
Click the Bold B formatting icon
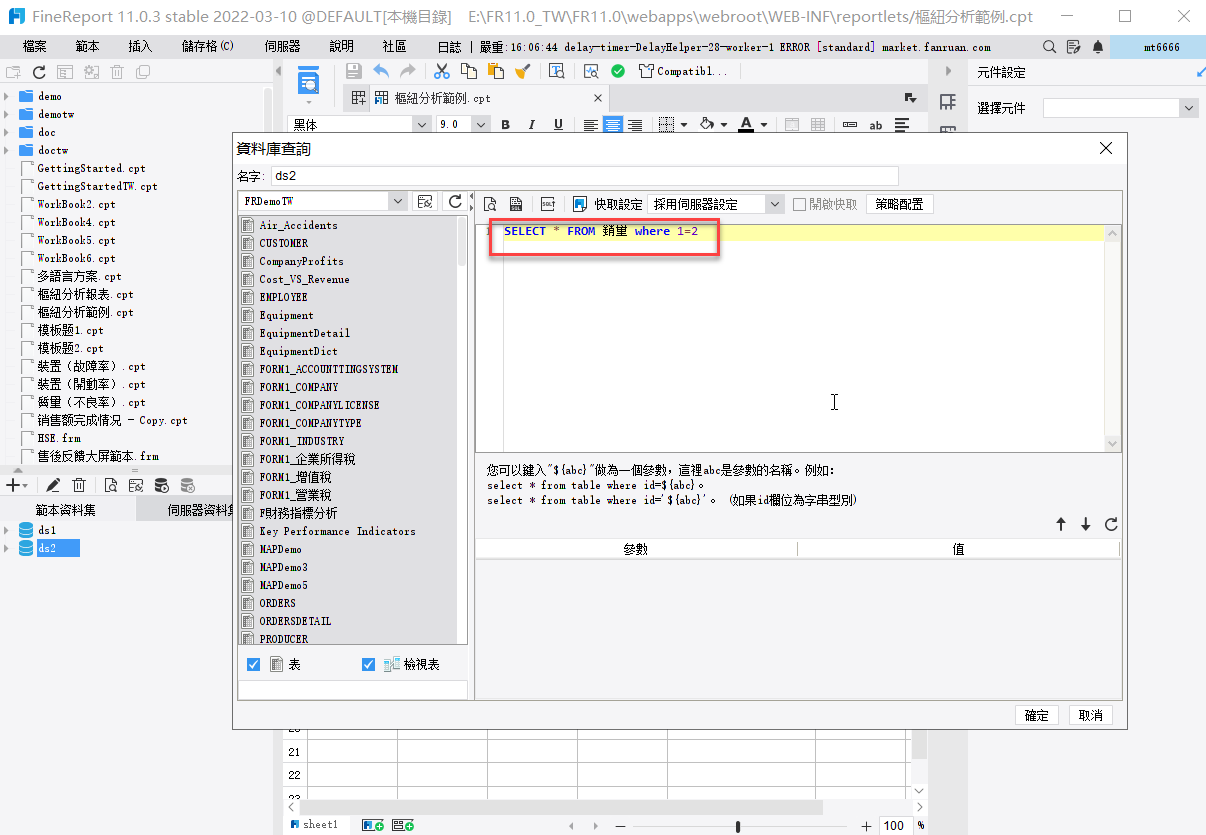(506, 125)
